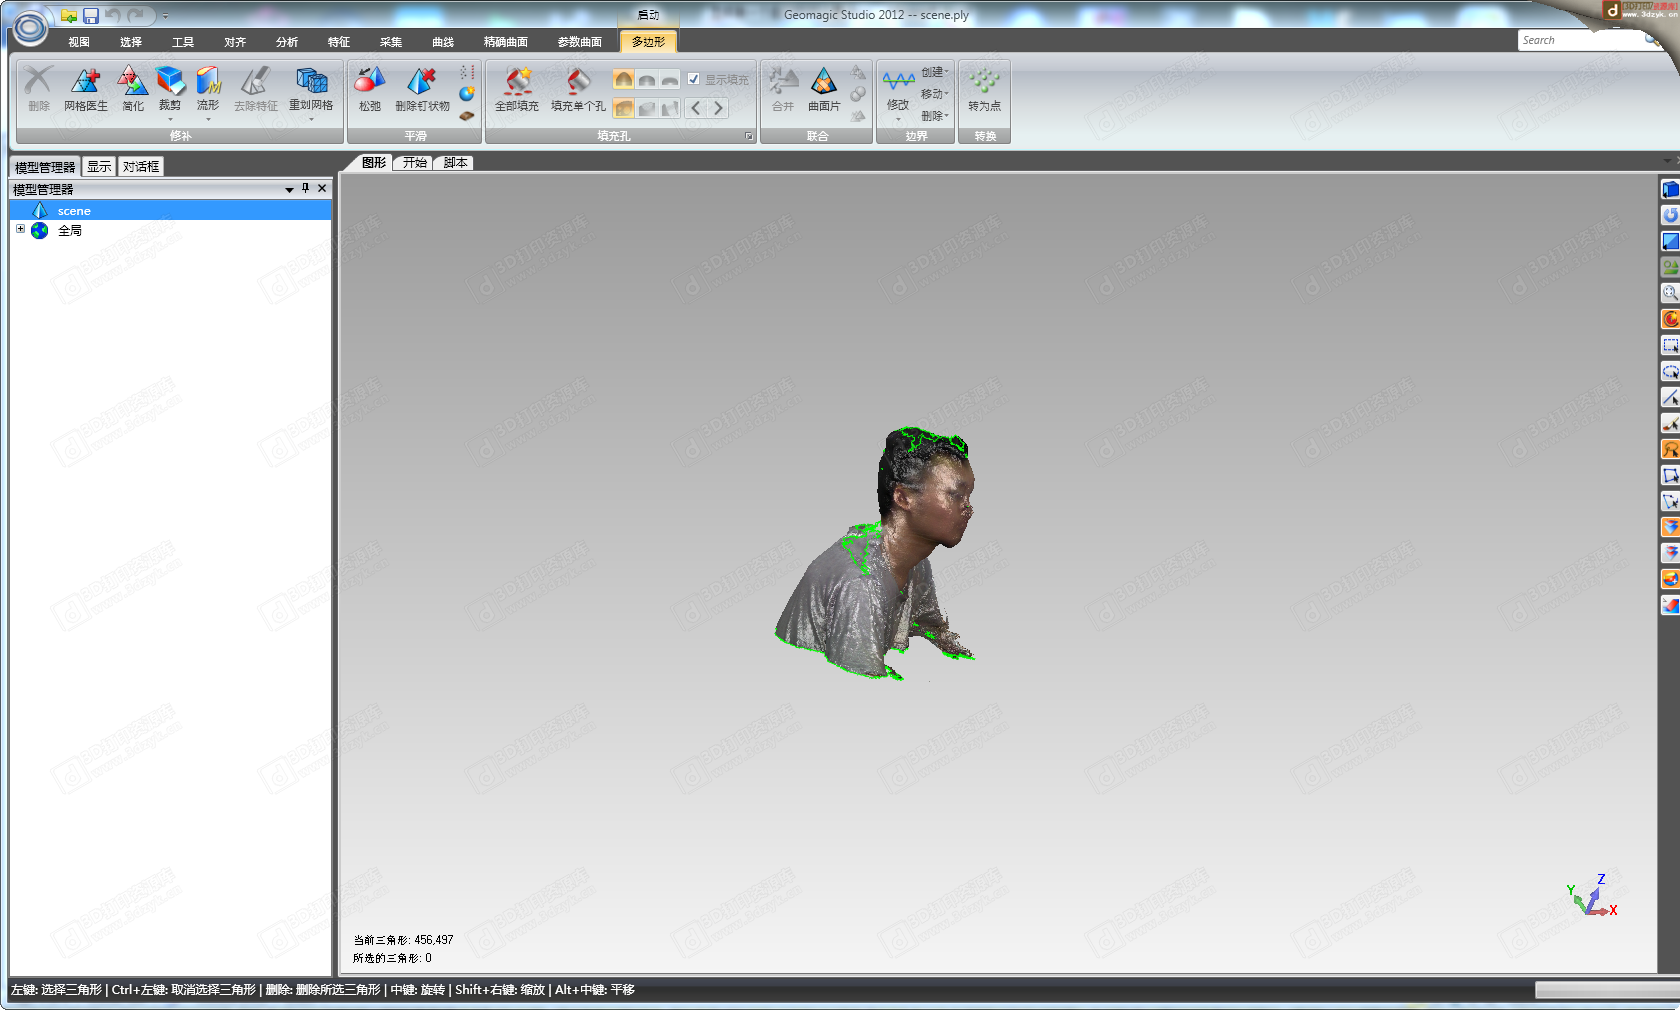
Task: Open the View (视图) ribbon tab
Action: point(79,42)
